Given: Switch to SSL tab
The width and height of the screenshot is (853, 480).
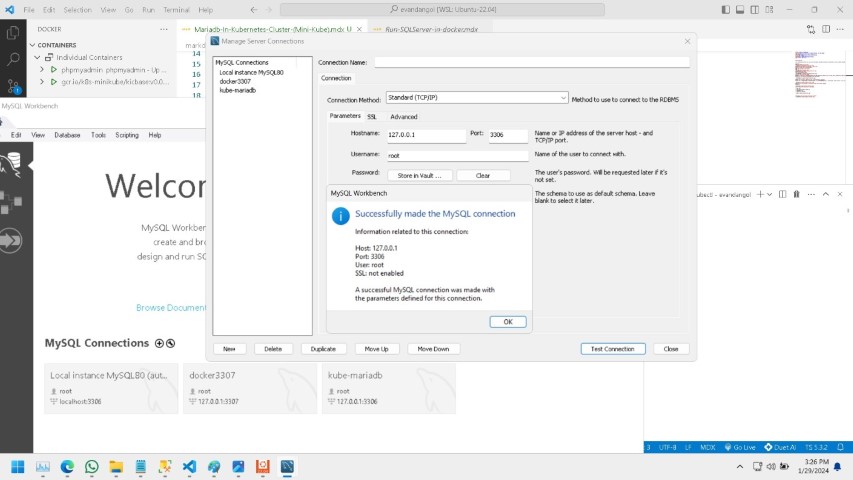Looking at the screenshot, I should [x=372, y=116].
